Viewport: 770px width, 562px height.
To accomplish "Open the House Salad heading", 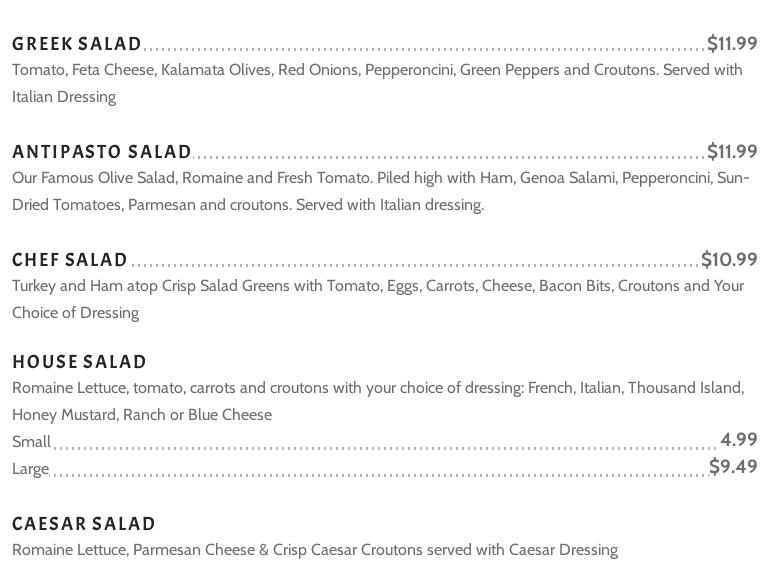I will (80, 362).
